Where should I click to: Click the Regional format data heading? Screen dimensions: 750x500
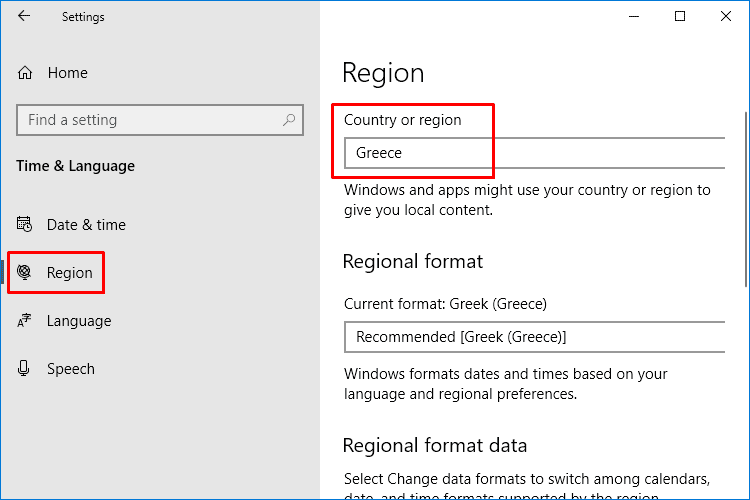pos(435,445)
